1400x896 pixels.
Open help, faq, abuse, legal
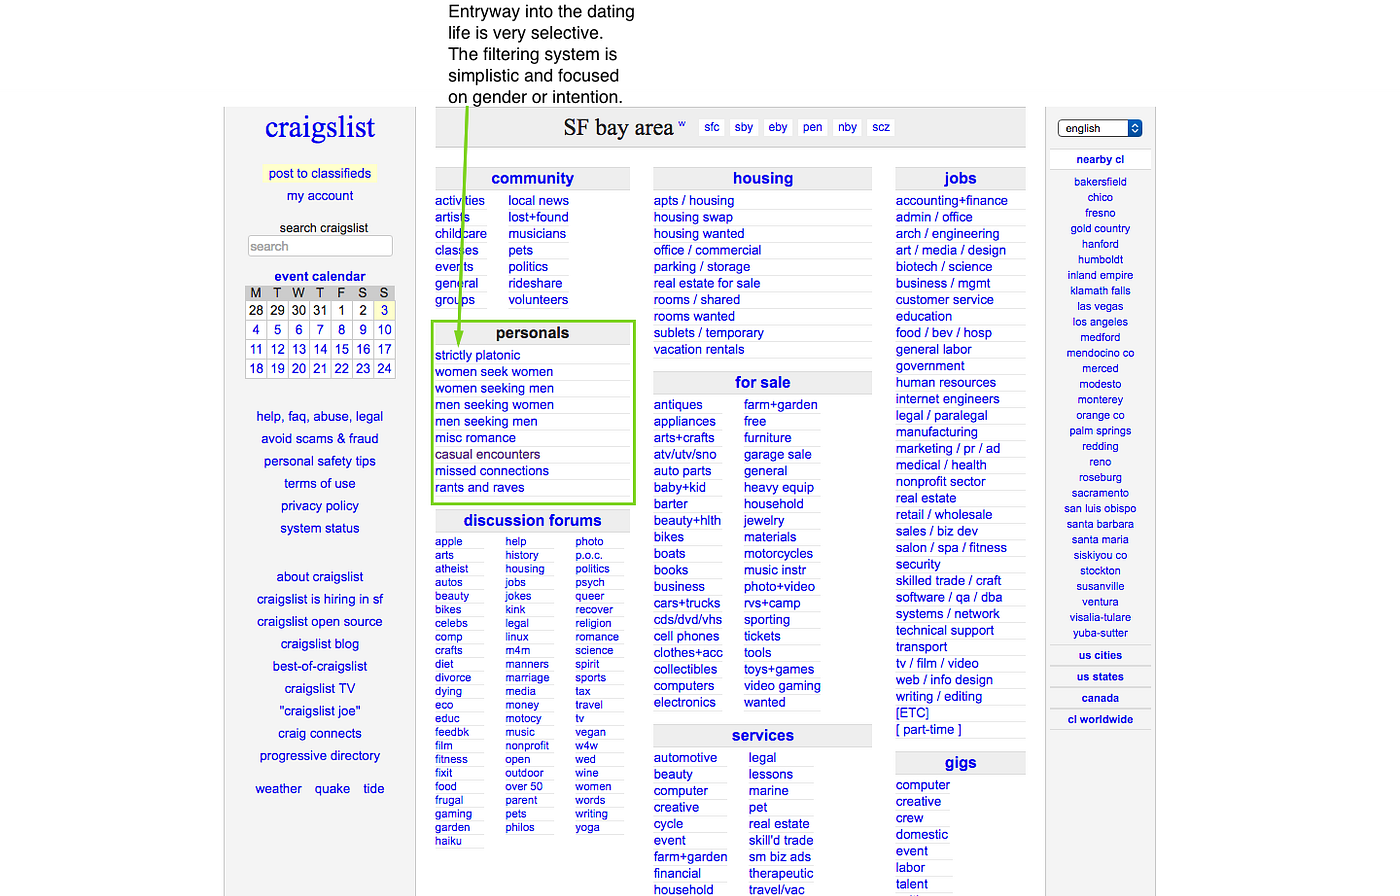pos(320,417)
